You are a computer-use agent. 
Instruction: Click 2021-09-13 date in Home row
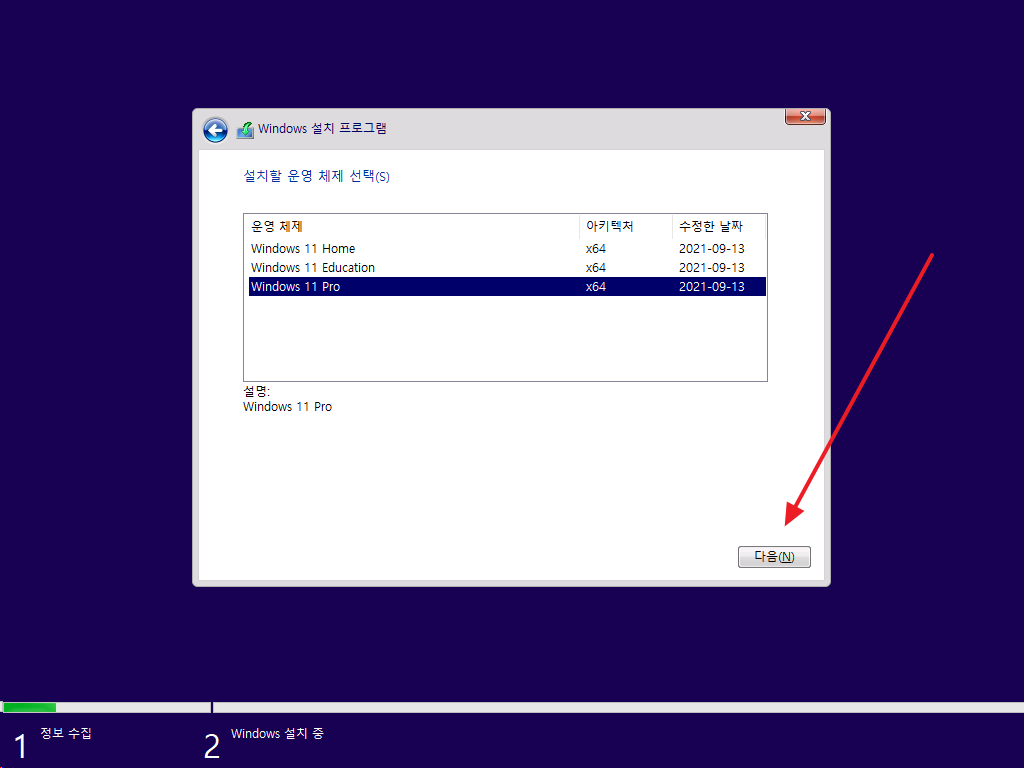[711, 249]
